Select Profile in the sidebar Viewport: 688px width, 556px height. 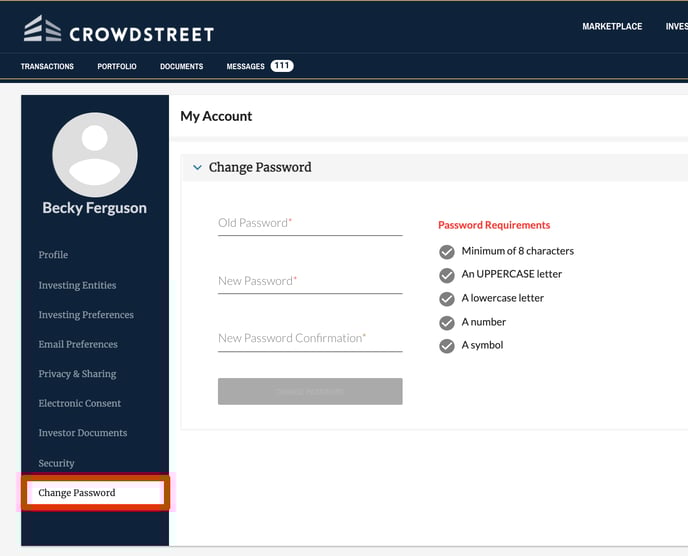(53, 255)
